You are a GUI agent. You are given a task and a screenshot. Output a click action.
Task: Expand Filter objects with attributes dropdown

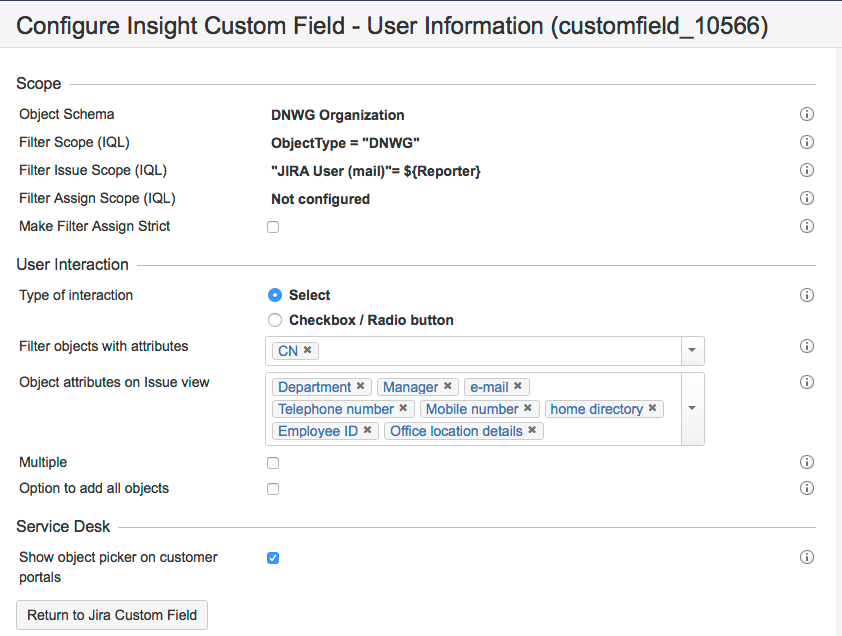(692, 351)
